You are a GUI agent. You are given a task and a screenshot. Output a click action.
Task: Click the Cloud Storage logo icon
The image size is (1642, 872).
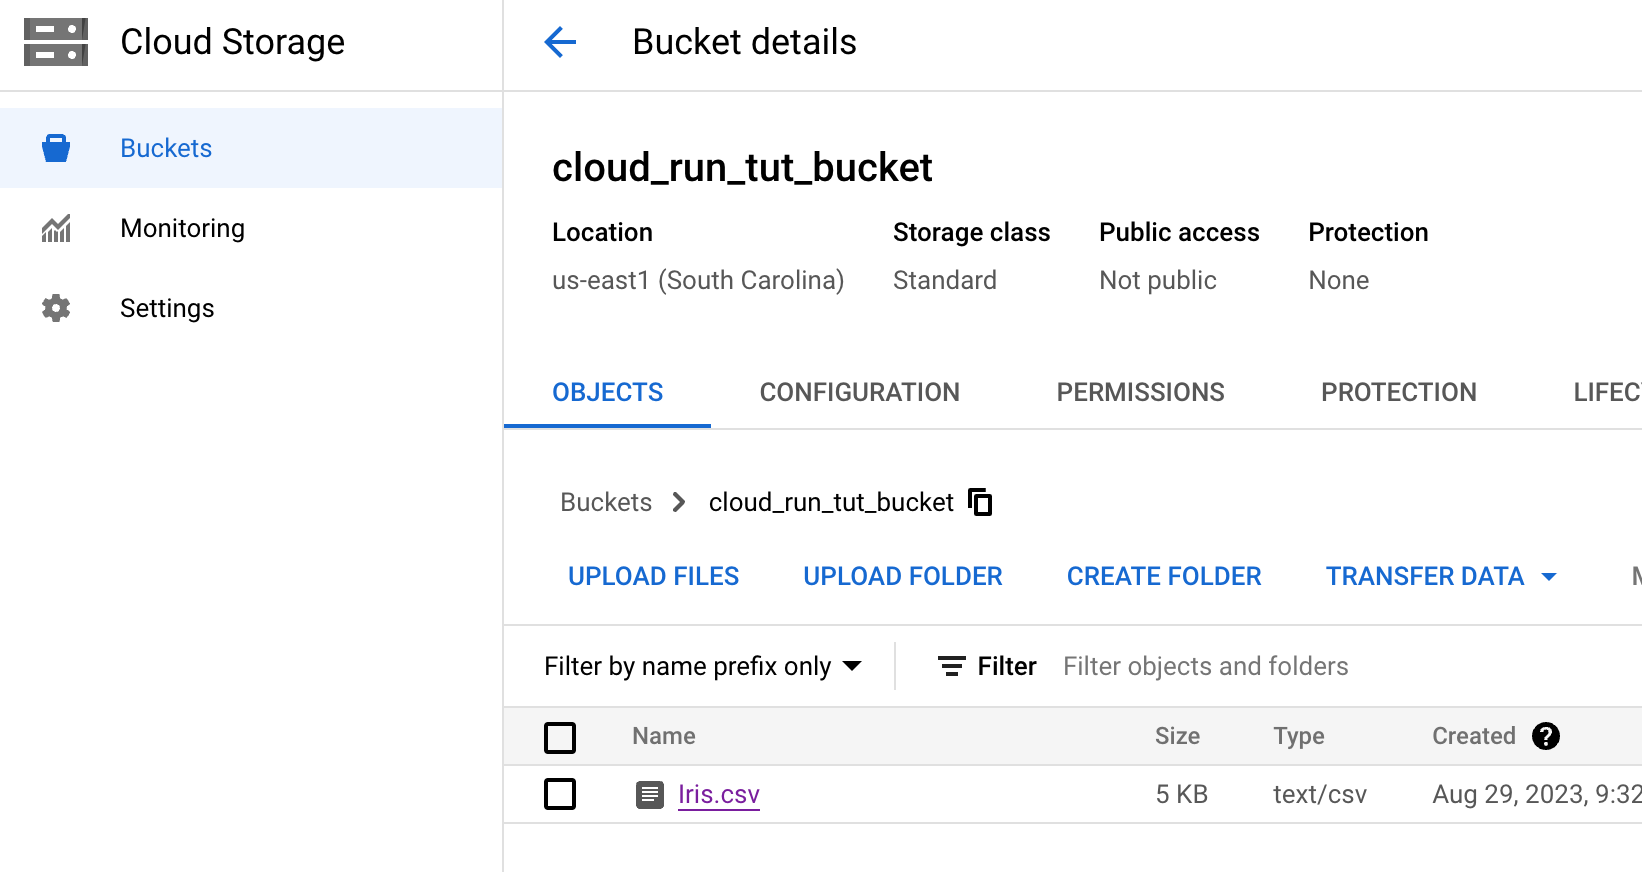pyautogui.click(x=56, y=42)
